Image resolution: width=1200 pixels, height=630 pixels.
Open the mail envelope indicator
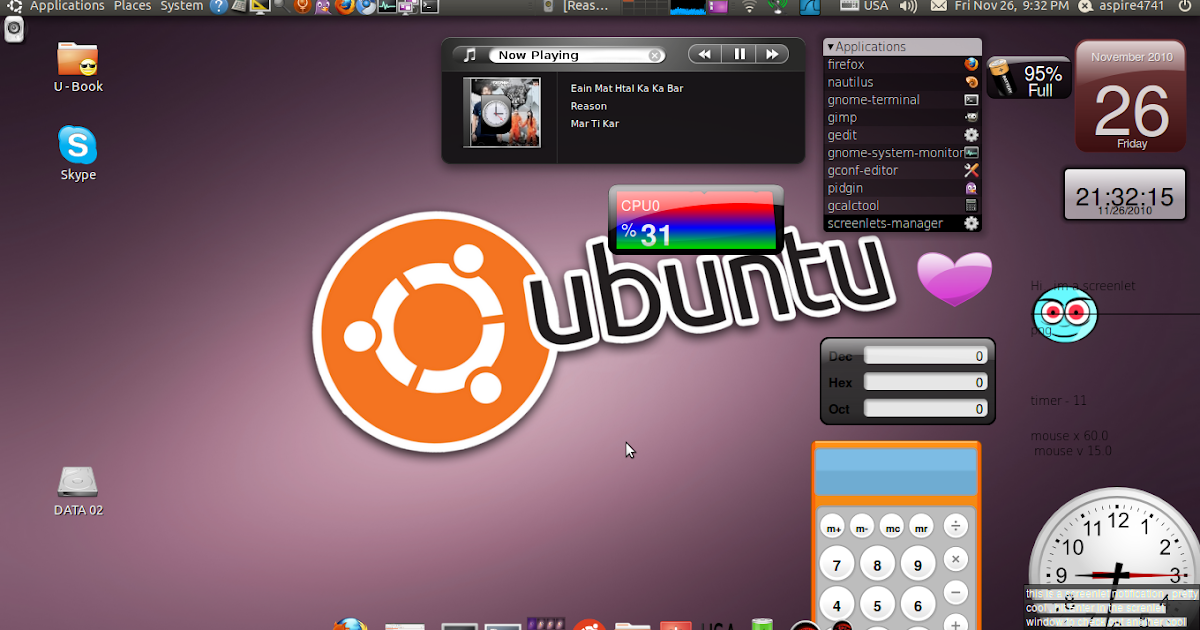(x=938, y=6)
